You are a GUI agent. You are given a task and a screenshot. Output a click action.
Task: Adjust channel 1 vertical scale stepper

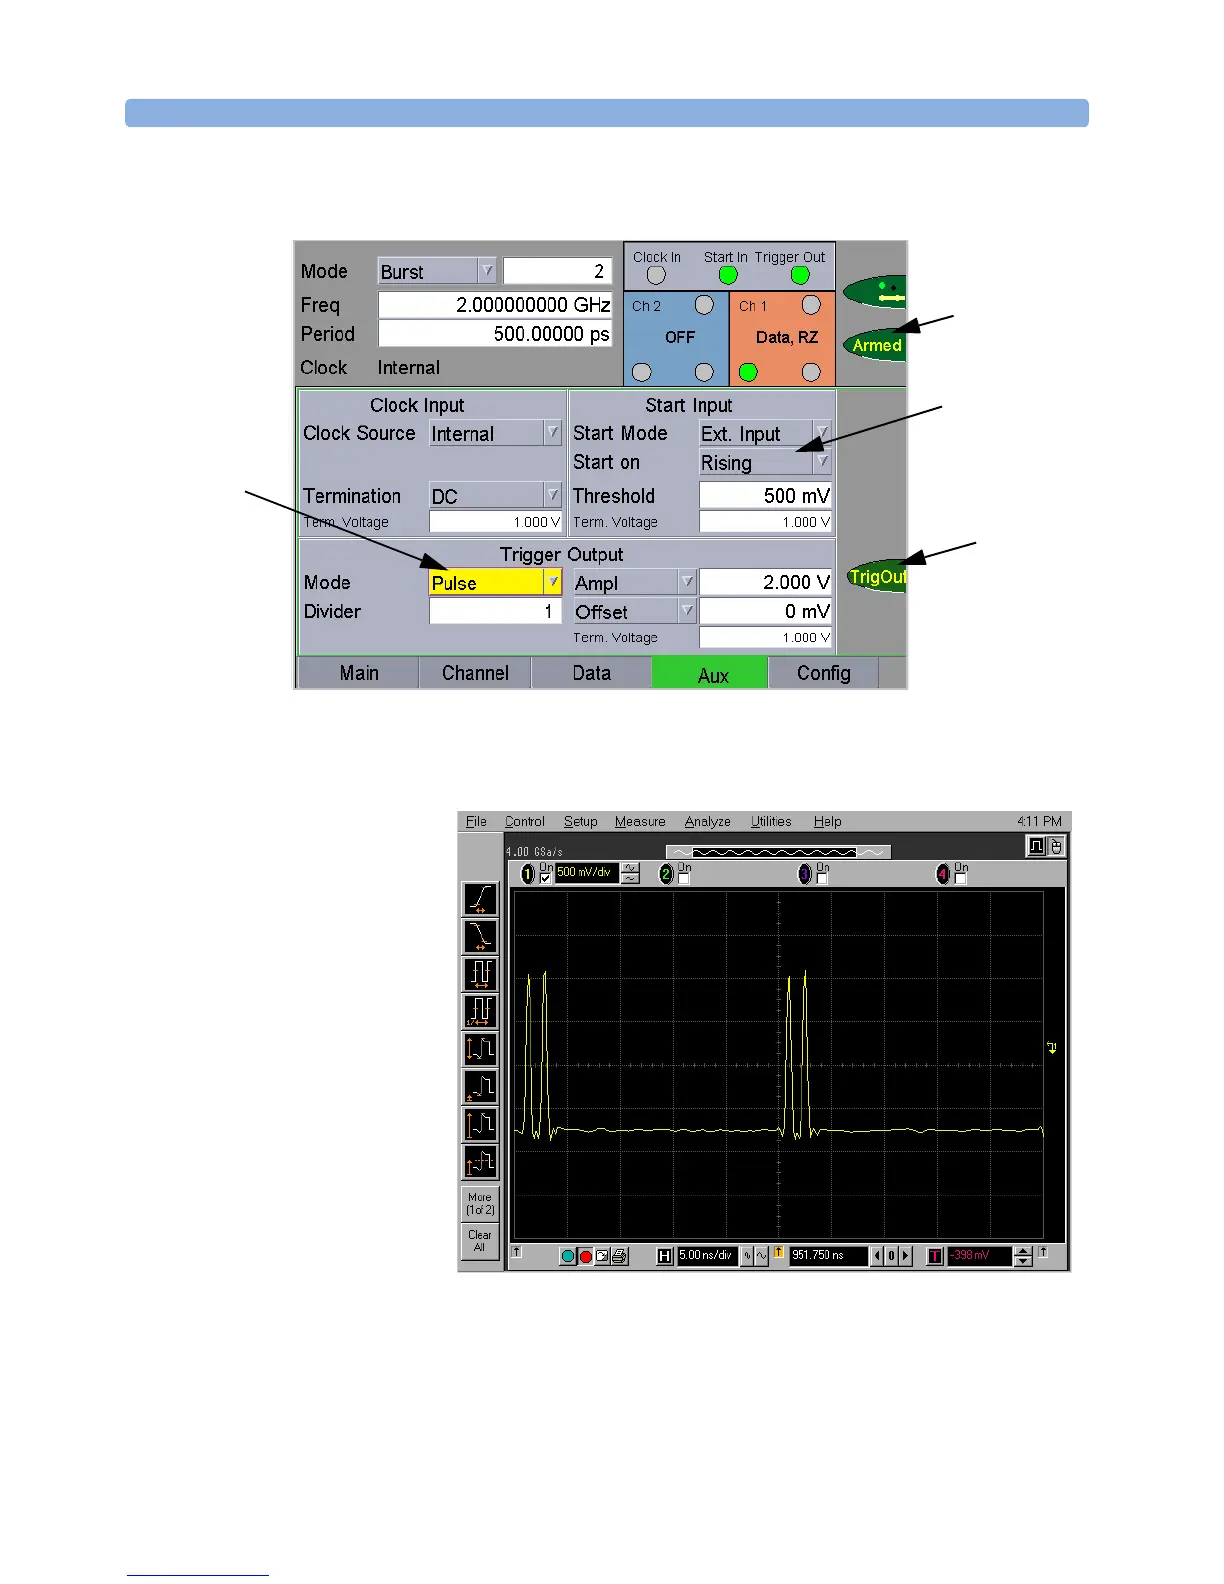point(630,873)
